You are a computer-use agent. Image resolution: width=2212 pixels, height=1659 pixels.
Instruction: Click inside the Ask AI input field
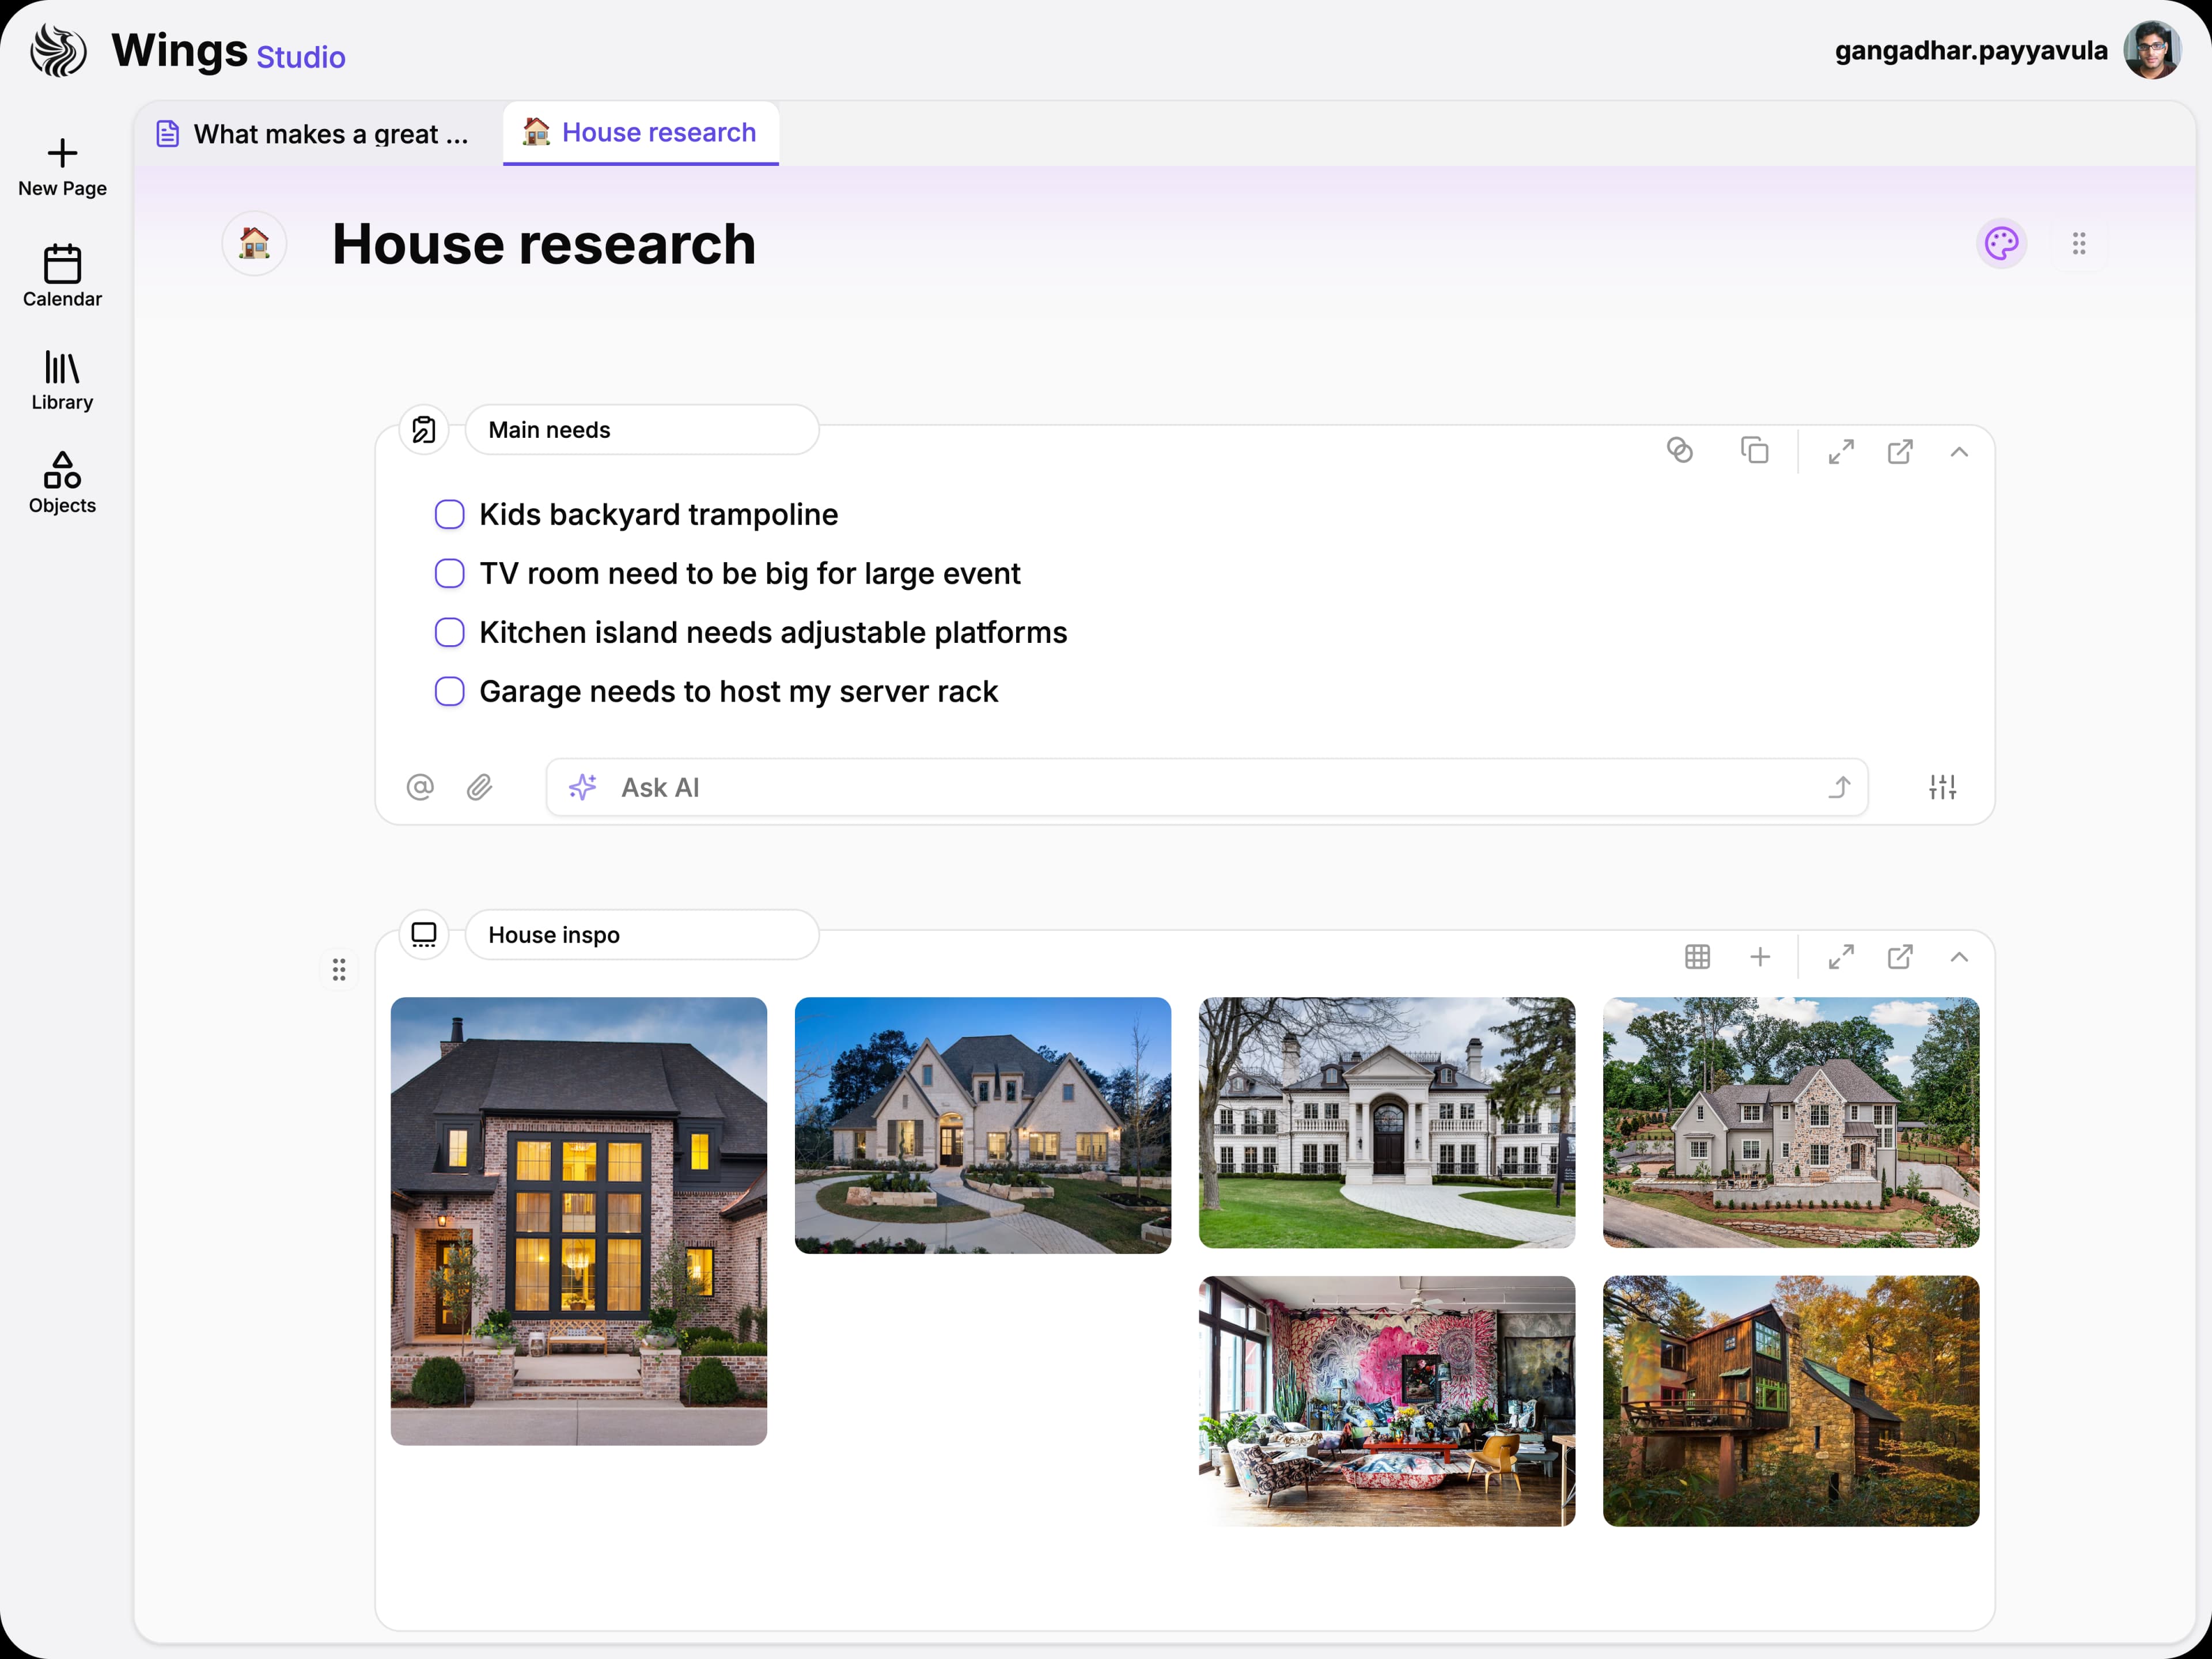tap(1100, 787)
